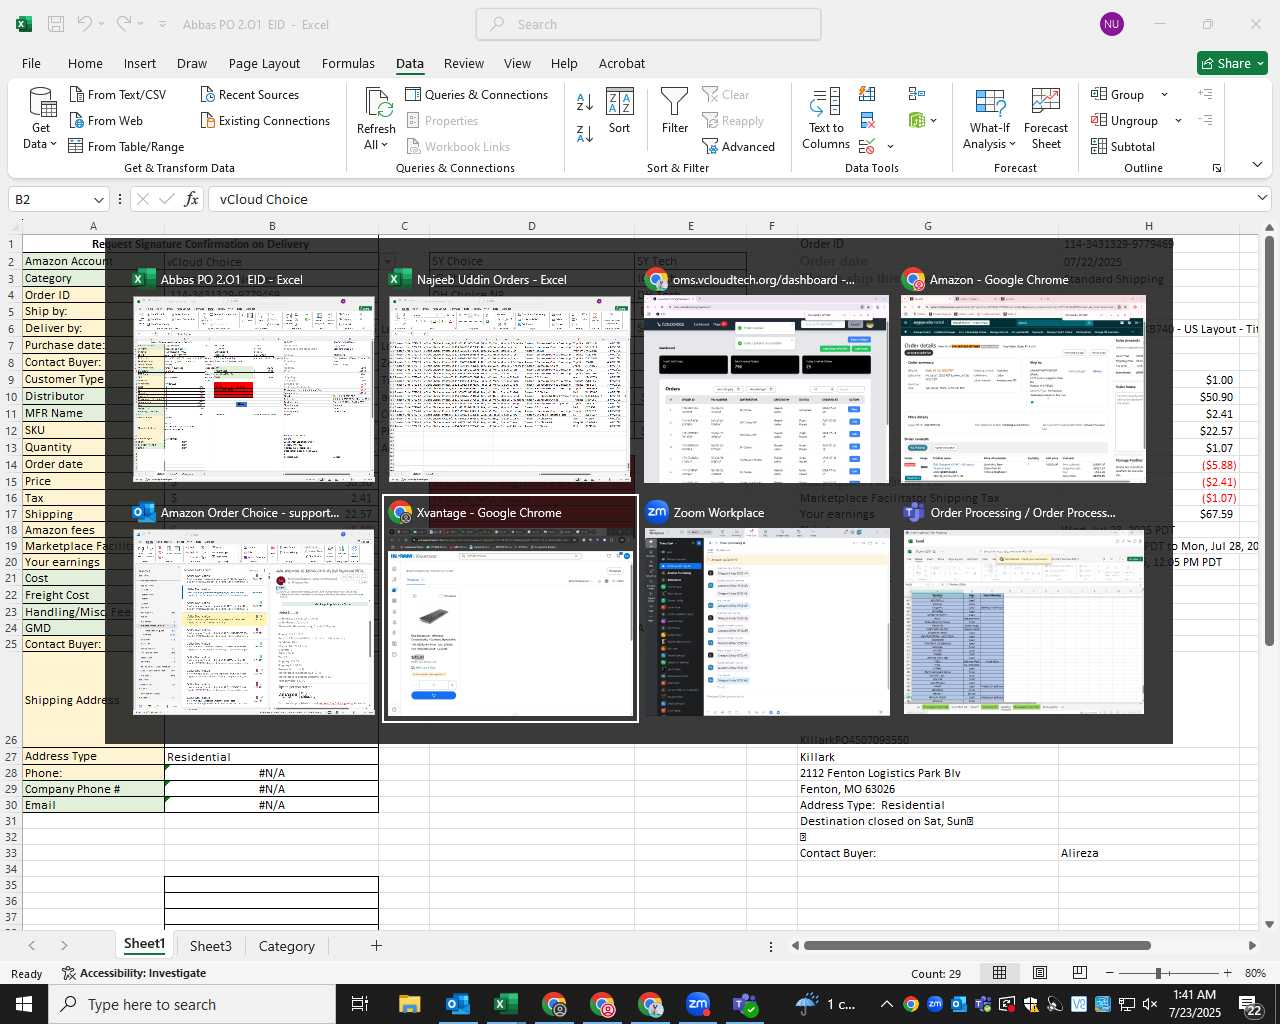Image resolution: width=1280 pixels, height=1024 pixels.
Task: Open the Acrobat tab
Action: pos(622,63)
